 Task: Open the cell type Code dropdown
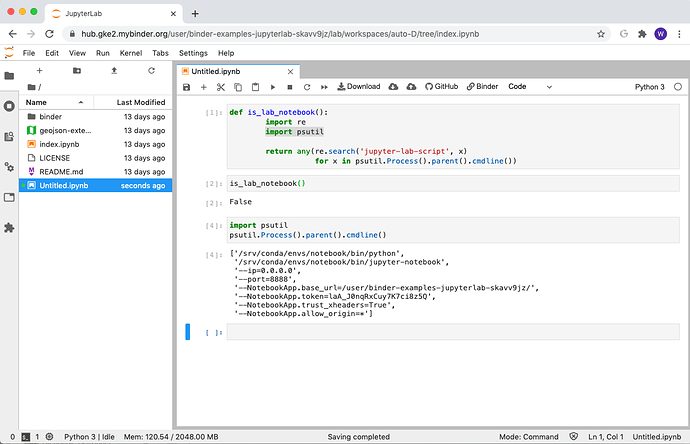pyautogui.click(x=530, y=87)
